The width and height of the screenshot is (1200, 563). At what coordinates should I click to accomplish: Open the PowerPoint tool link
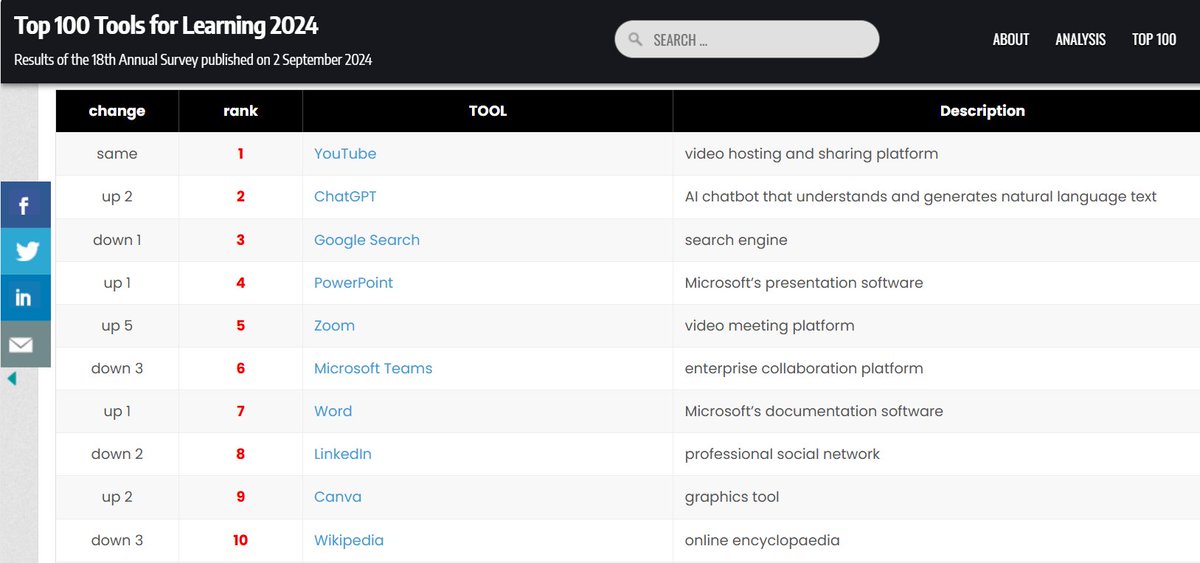[353, 283]
